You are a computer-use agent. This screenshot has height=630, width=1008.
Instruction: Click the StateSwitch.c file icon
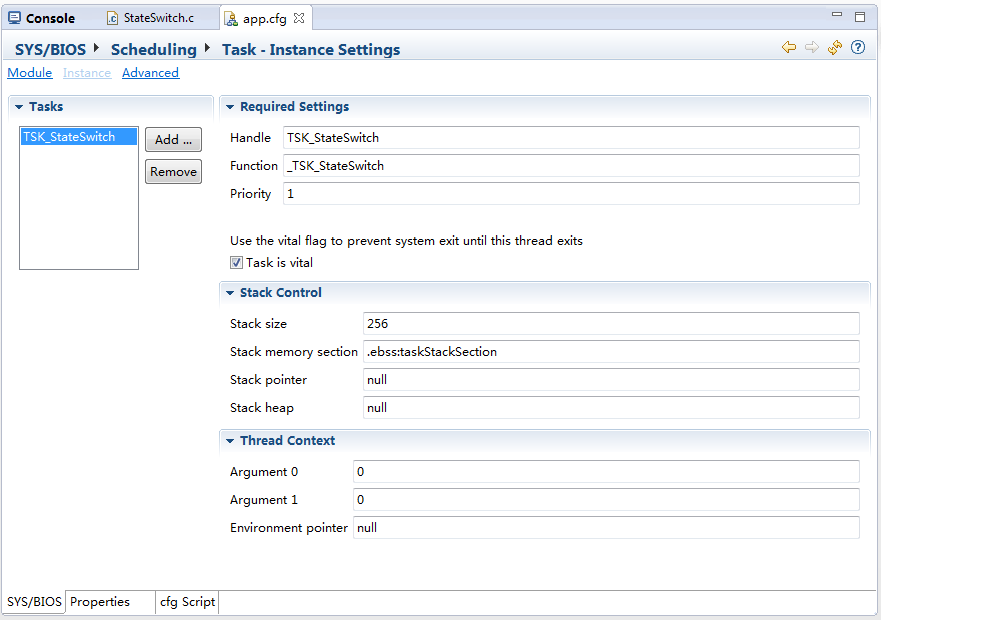113,18
